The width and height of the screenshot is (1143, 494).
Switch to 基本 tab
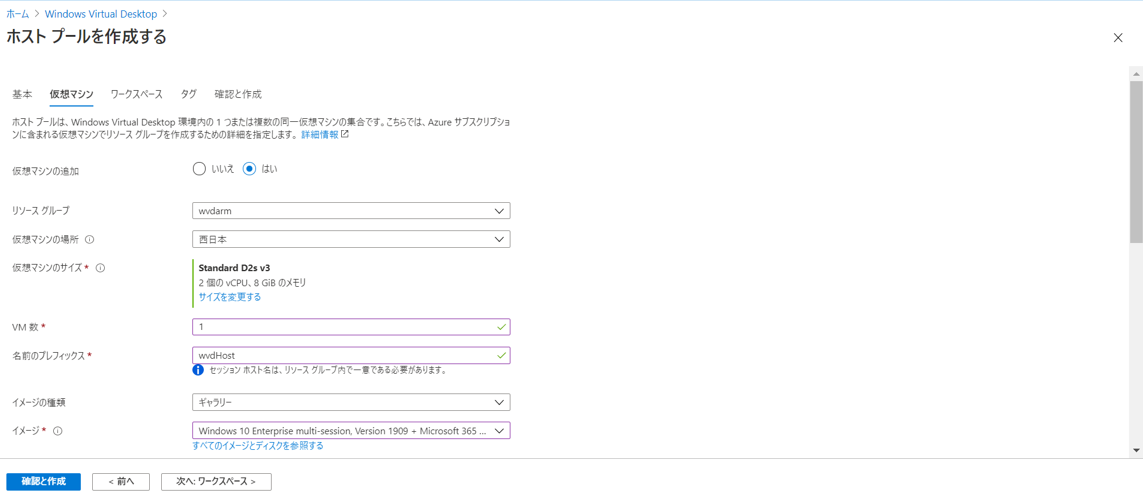point(23,94)
